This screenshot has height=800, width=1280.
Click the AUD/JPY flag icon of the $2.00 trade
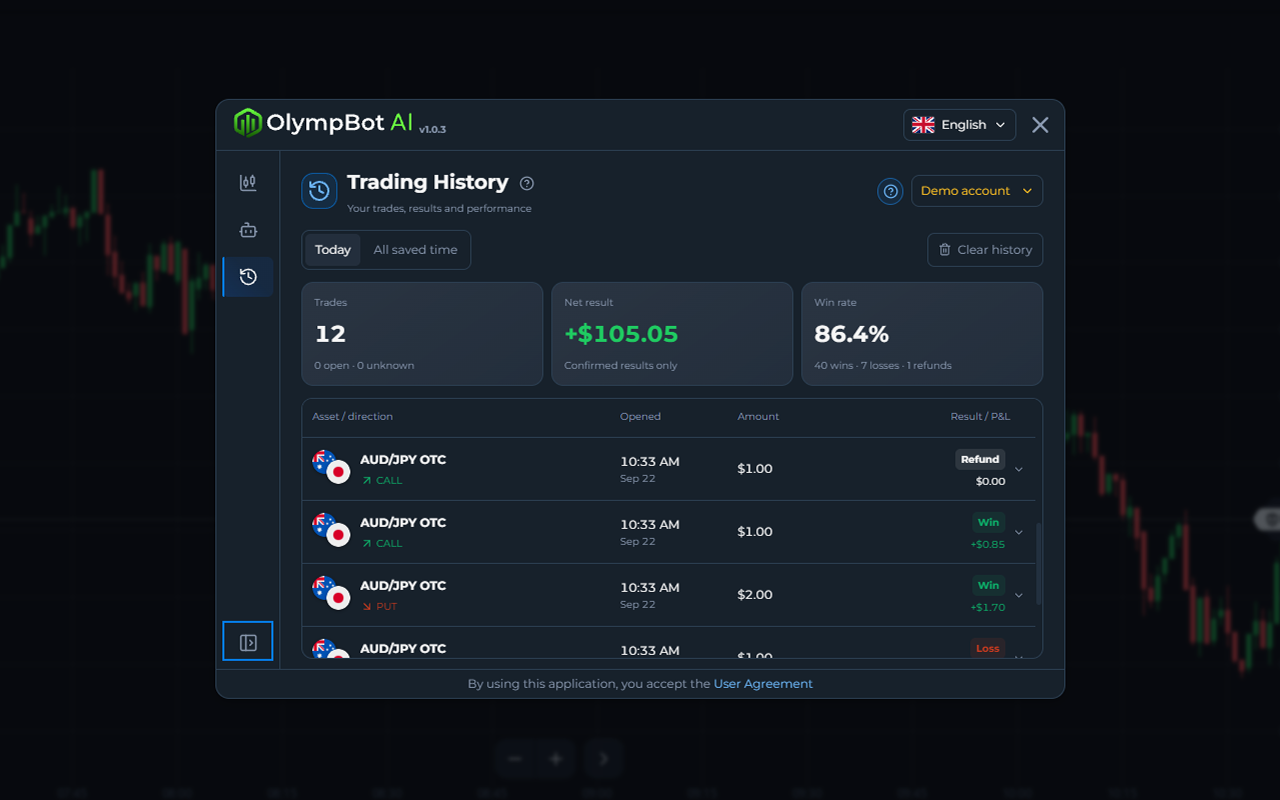[x=330, y=593]
